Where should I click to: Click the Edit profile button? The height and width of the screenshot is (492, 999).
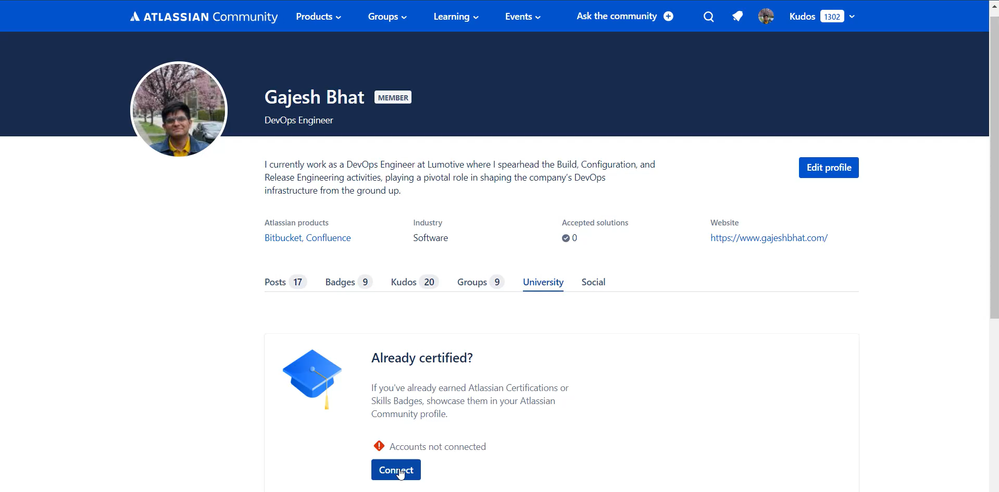pos(829,168)
